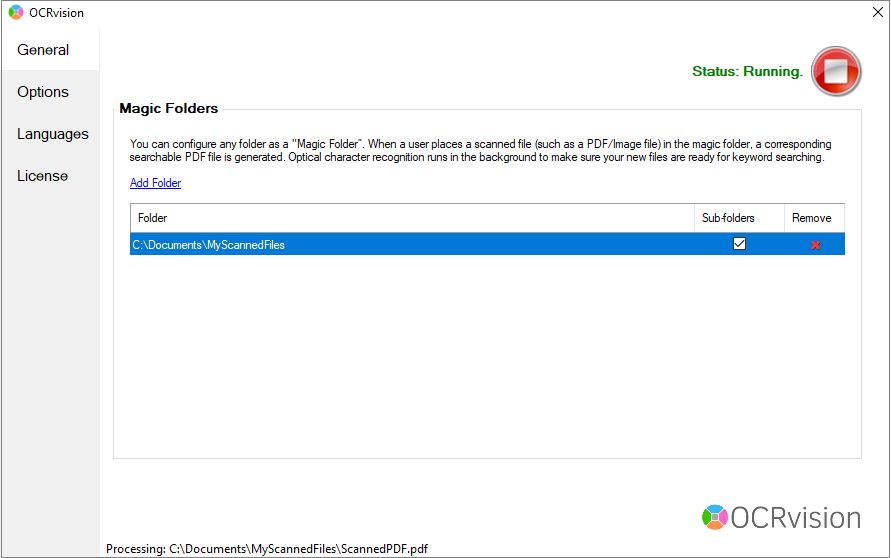Click the OCRvision logo at bottom right
891x558 pixels.
[781, 517]
